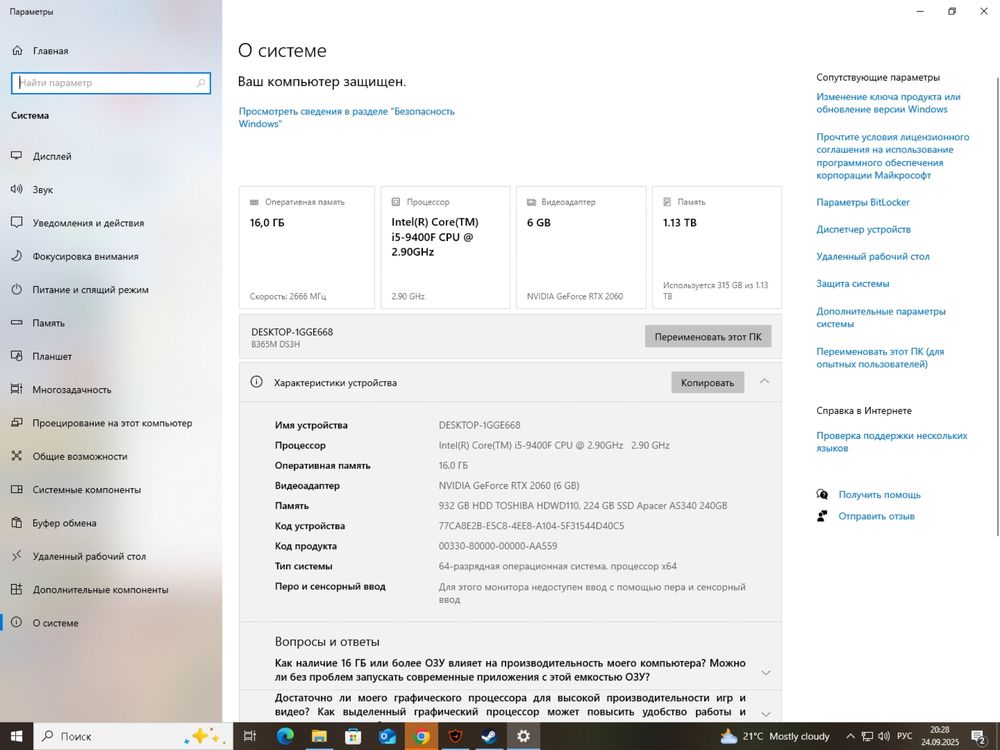Open Удаленный рабочий стол related link
This screenshot has height=750, width=1000.
(873, 256)
